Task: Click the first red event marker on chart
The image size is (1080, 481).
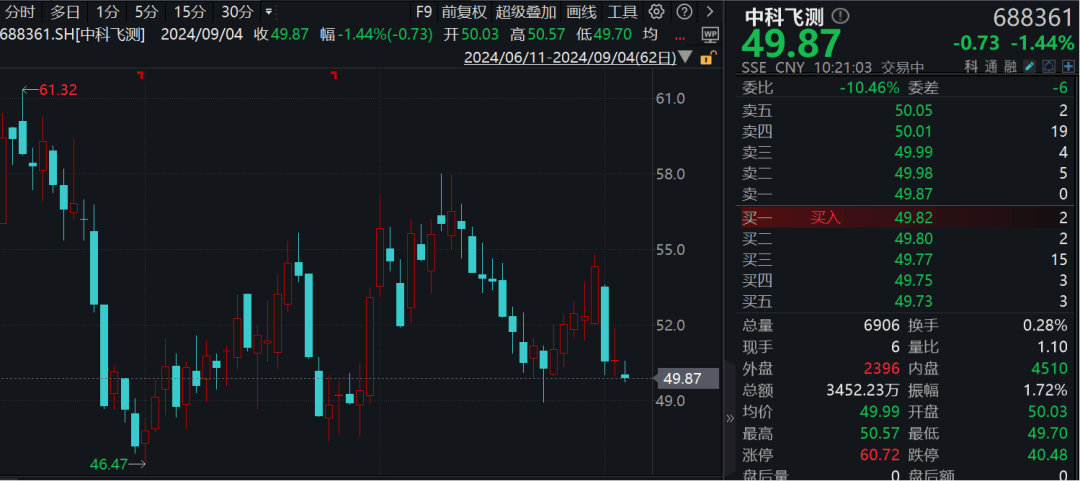Action: pos(141,74)
